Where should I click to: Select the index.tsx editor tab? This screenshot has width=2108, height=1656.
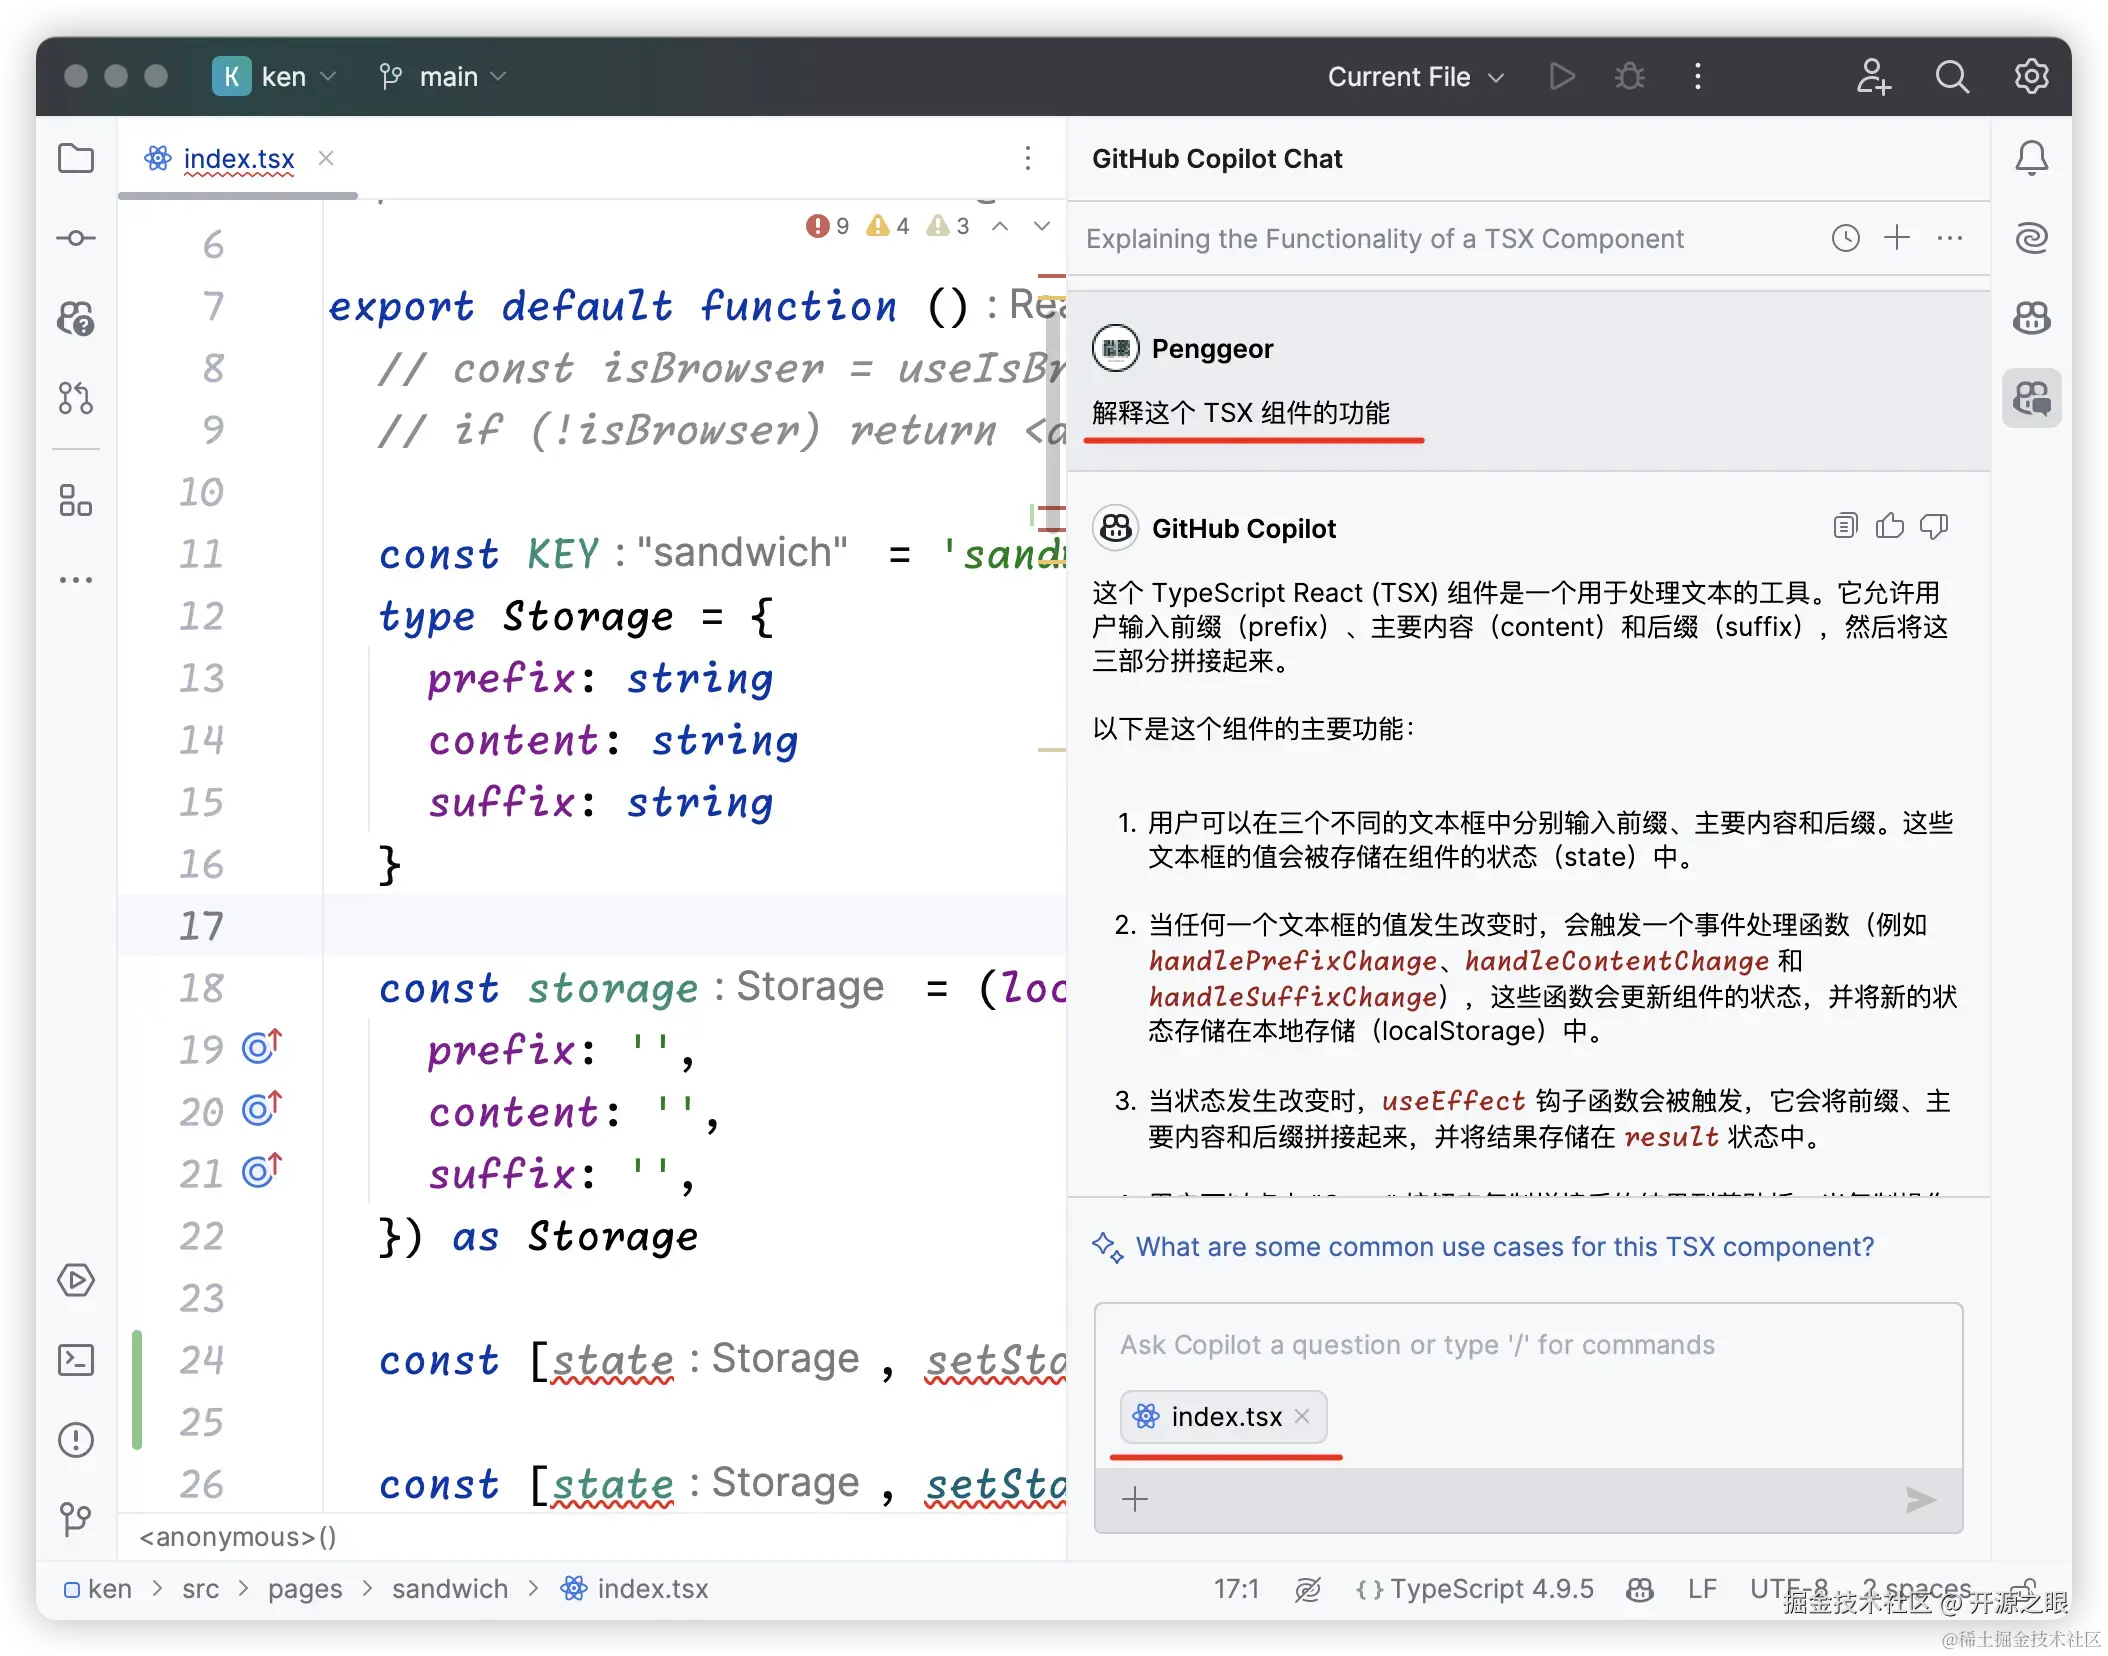click(x=238, y=159)
